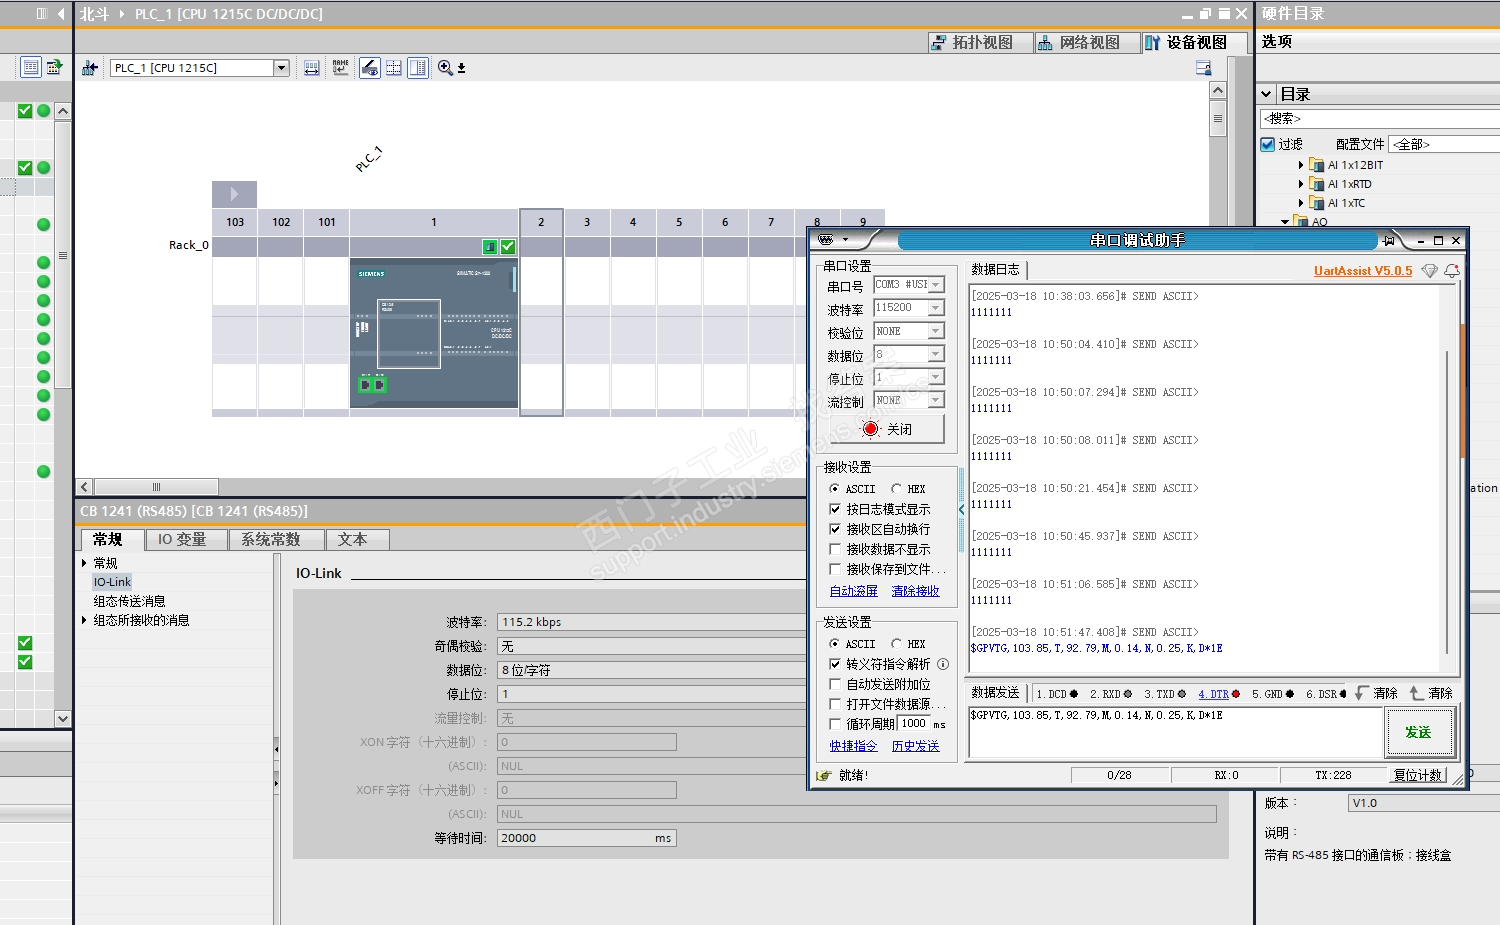Toggle the 转义符指令解析 checkbox
1500x925 pixels.
[835, 664]
